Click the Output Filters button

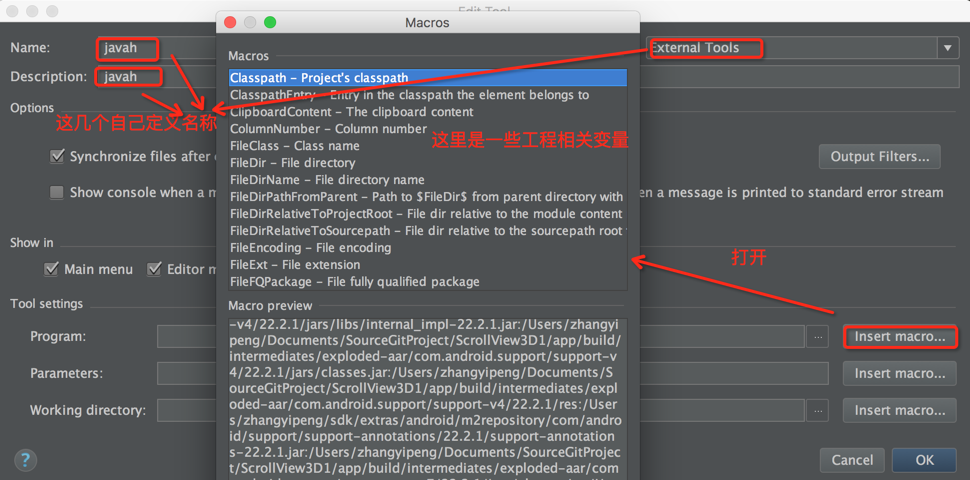tap(879, 157)
